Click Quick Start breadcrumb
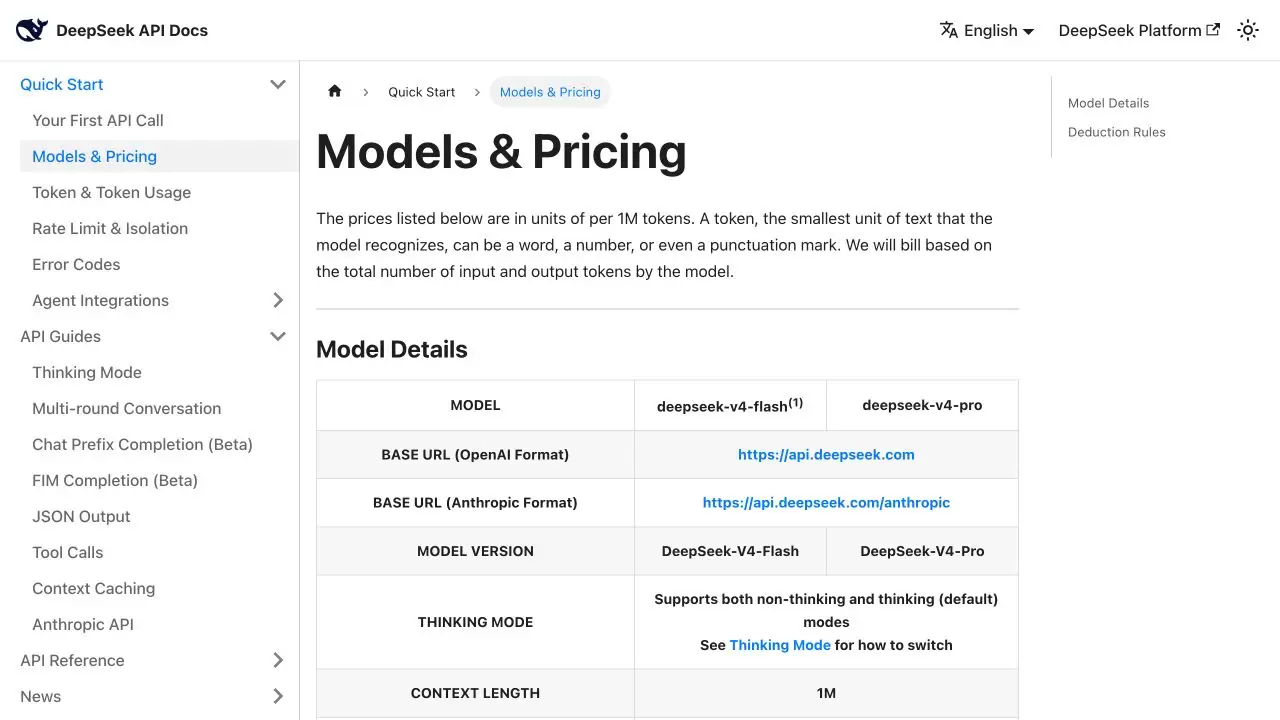The width and height of the screenshot is (1280, 720). point(421,91)
